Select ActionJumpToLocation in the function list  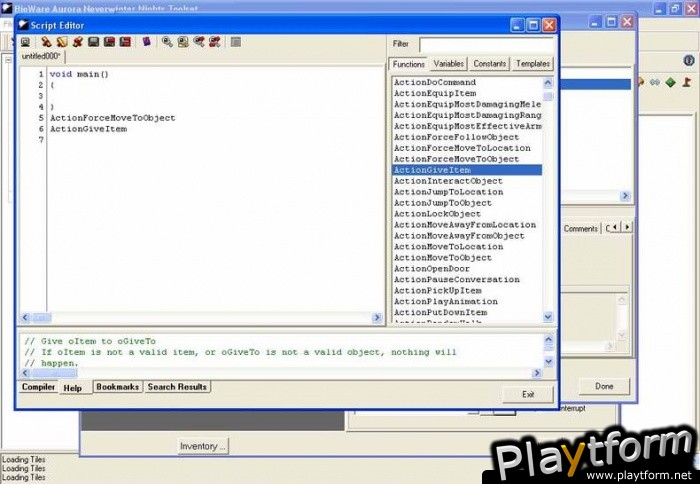(x=467, y=192)
